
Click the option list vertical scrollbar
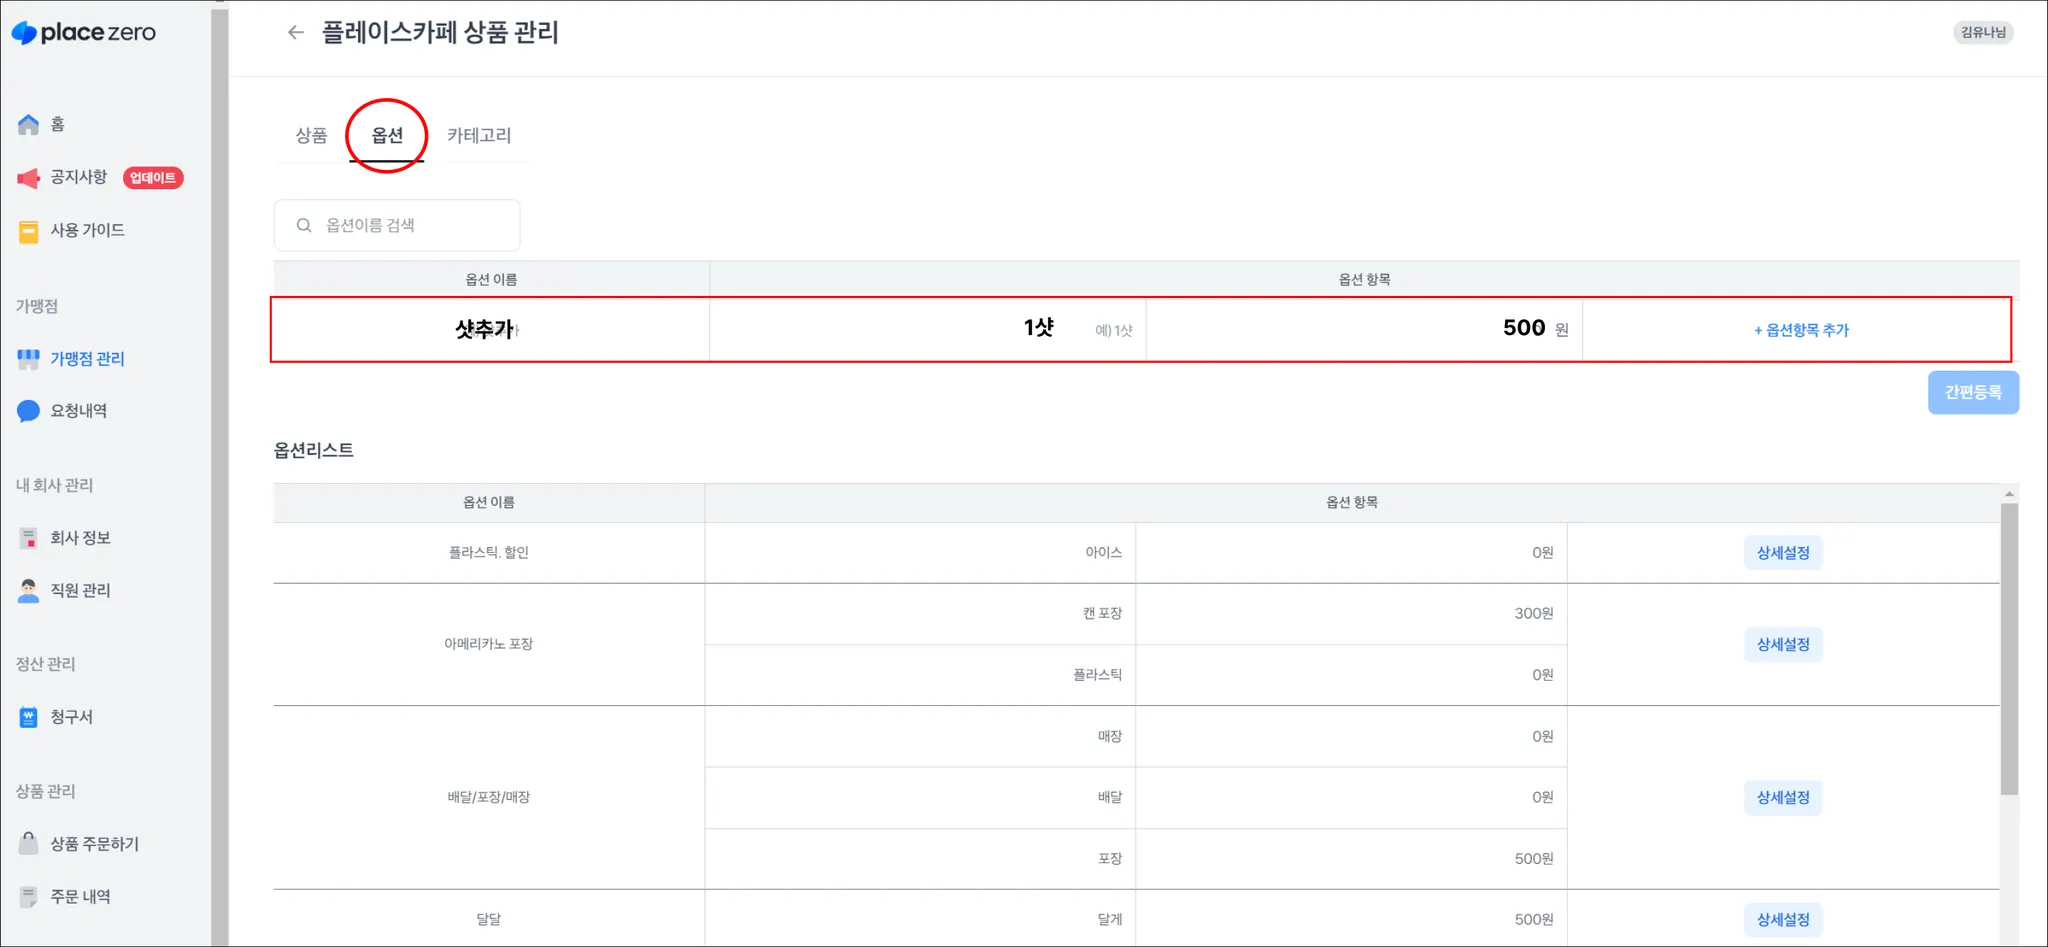(2008, 650)
